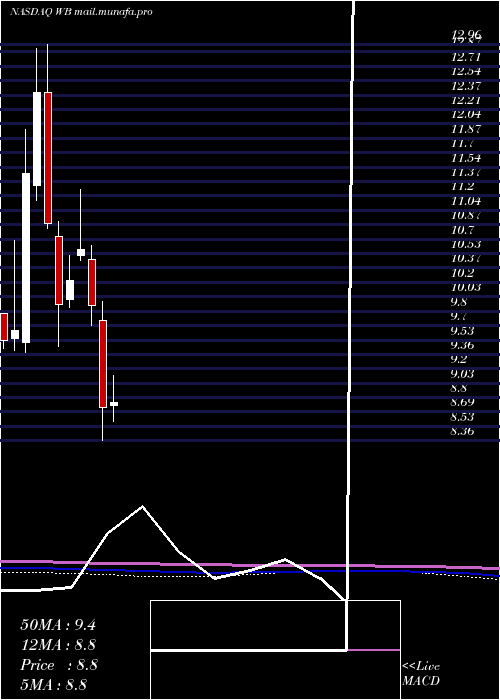Click the Price : 8.8 readout

coord(59,665)
